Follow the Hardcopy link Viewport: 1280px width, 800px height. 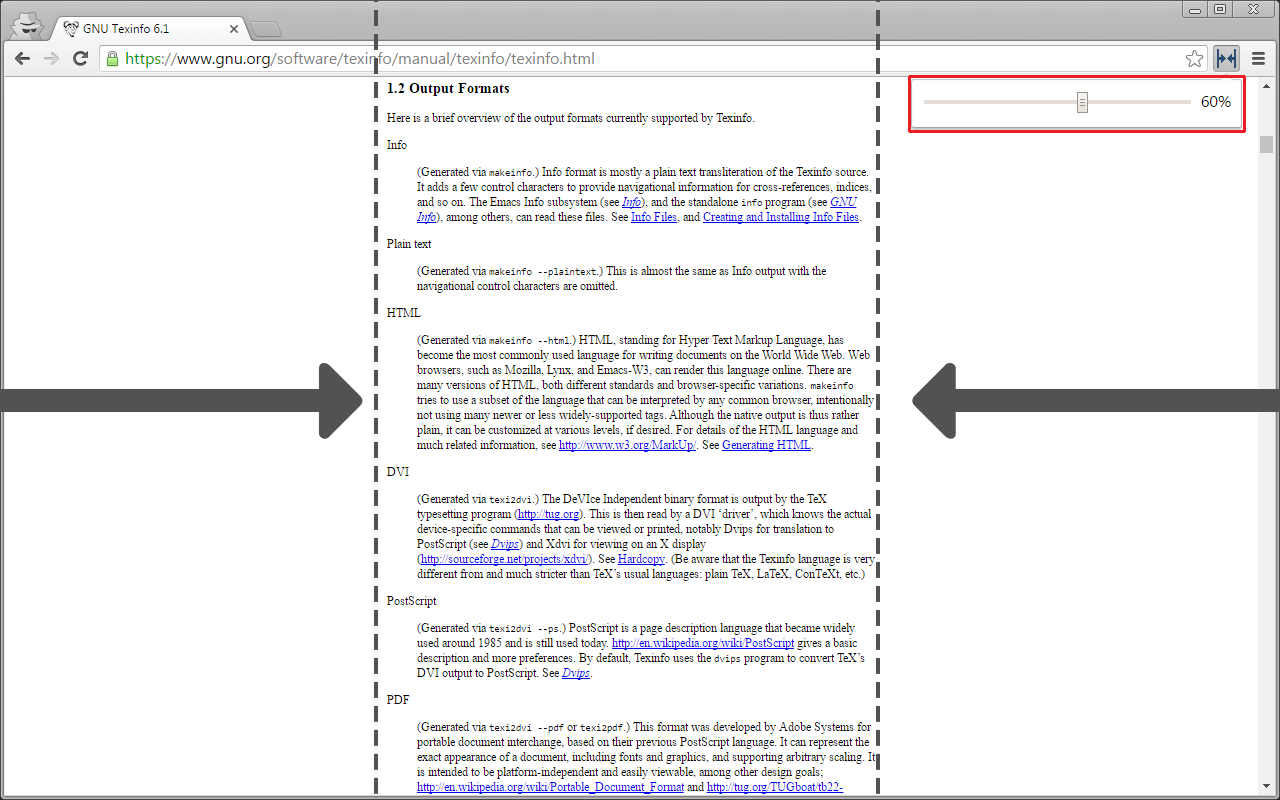639,559
